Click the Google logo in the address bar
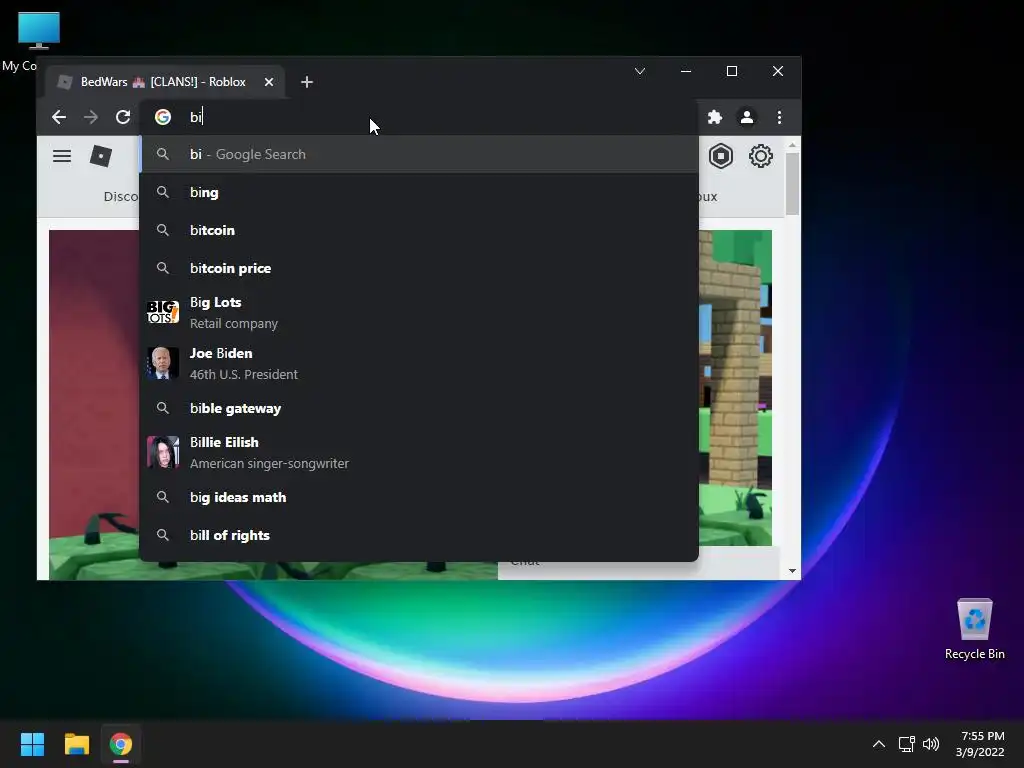Viewport: 1024px width, 768px height. point(163,117)
